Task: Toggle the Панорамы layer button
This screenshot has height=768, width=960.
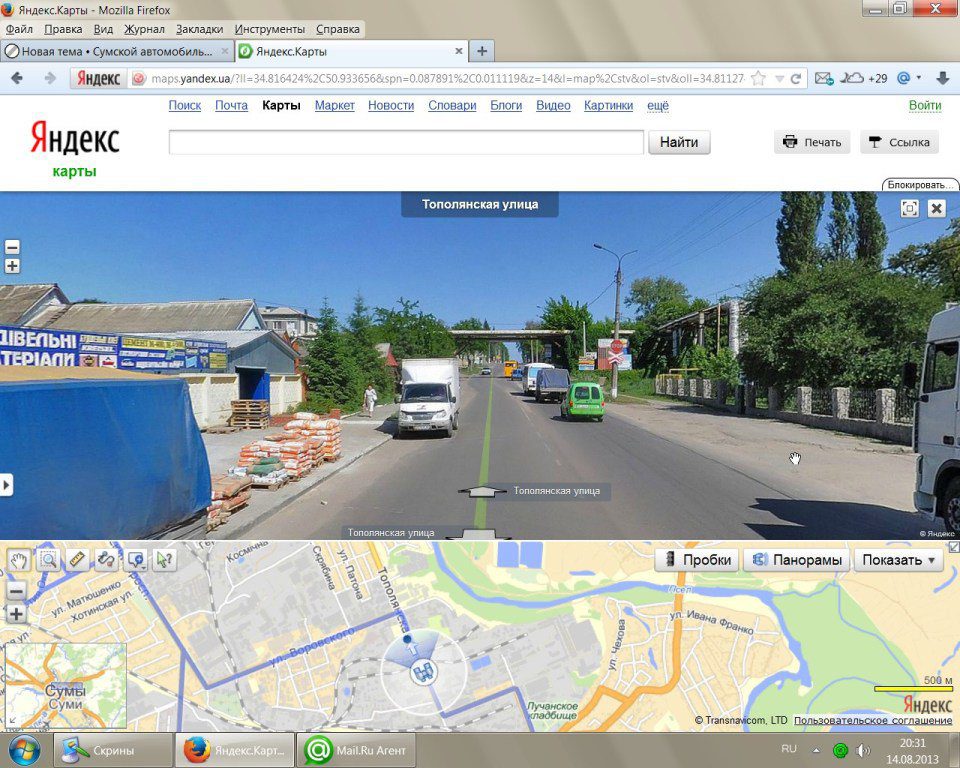Action: click(x=797, y=560)
